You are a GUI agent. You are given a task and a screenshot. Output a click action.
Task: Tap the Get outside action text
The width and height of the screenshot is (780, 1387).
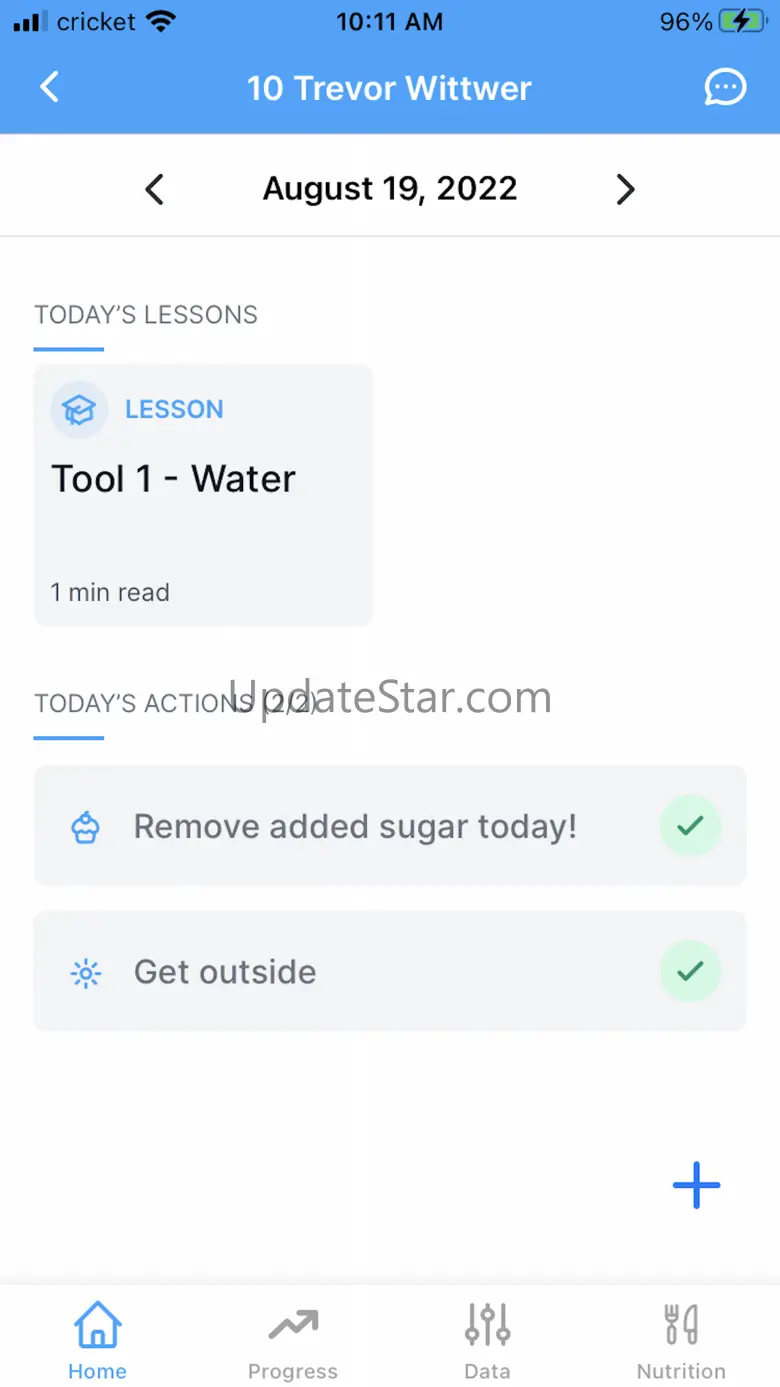(225, 972)
